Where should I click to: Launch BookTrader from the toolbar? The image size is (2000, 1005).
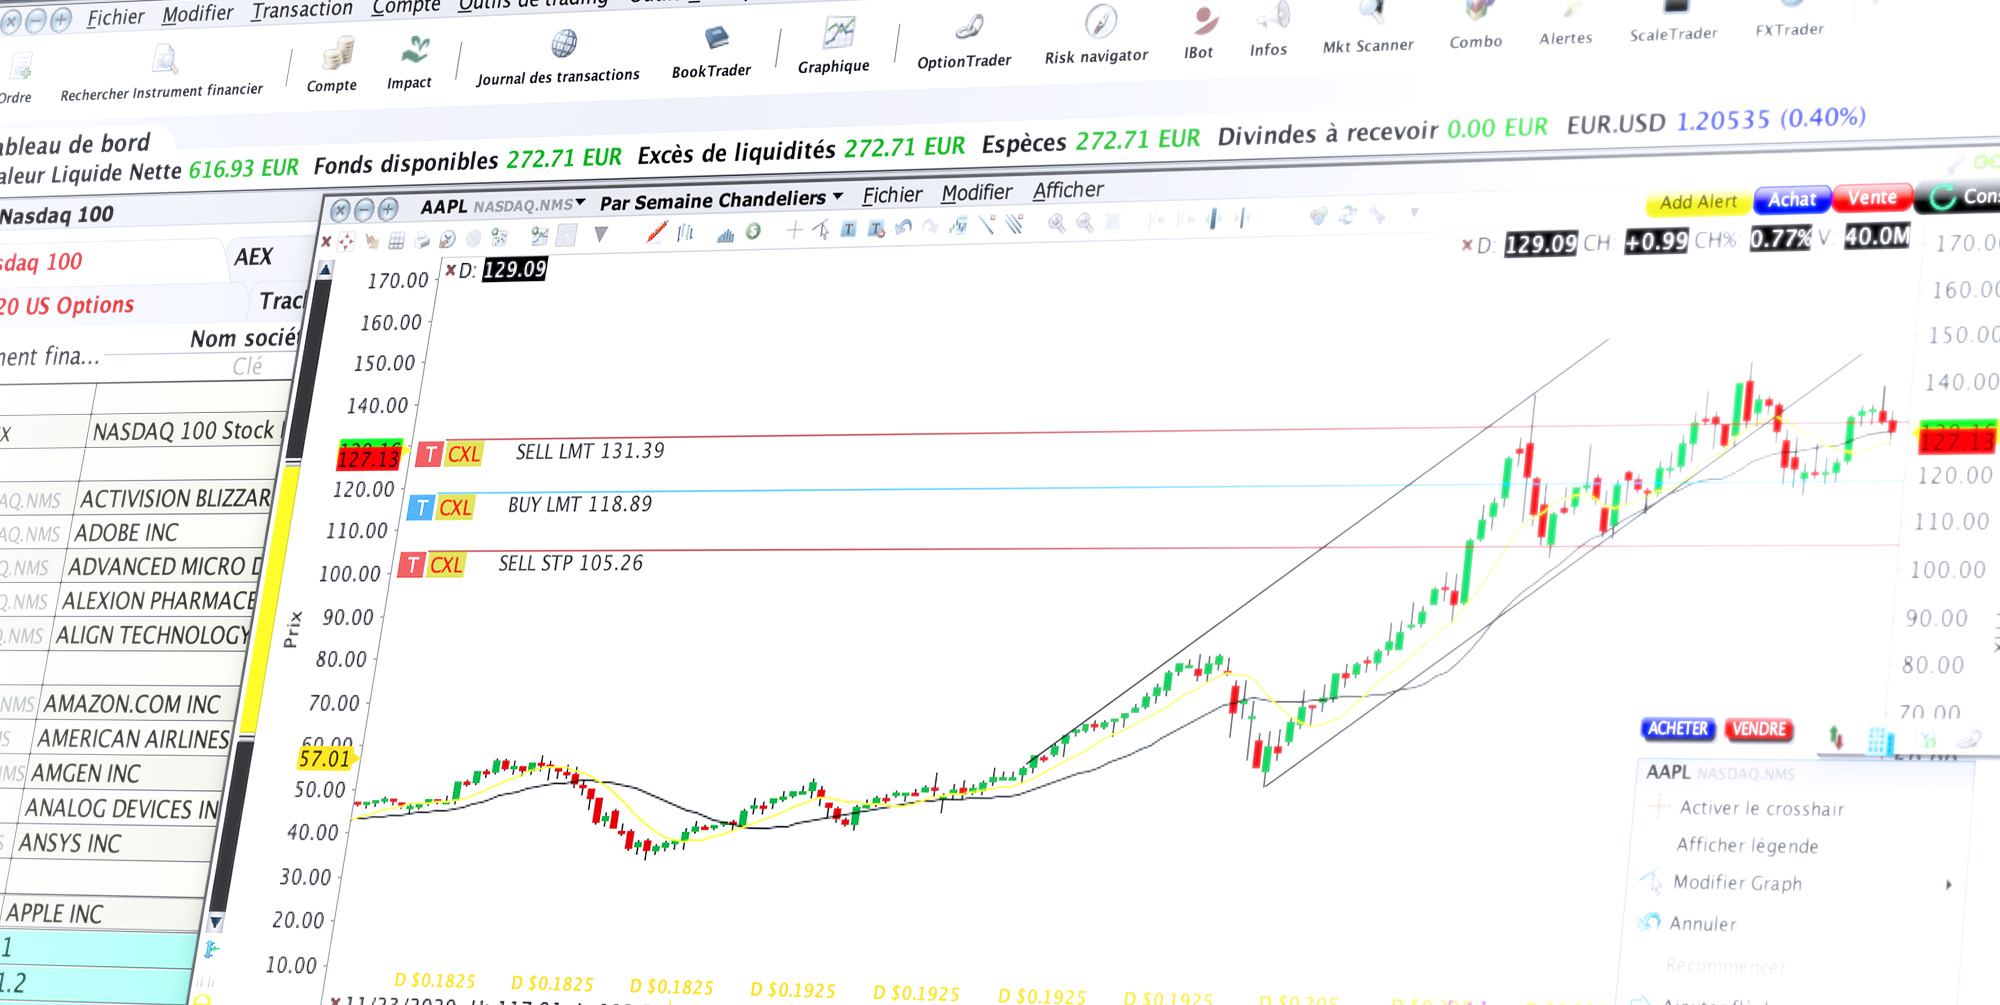712,53
